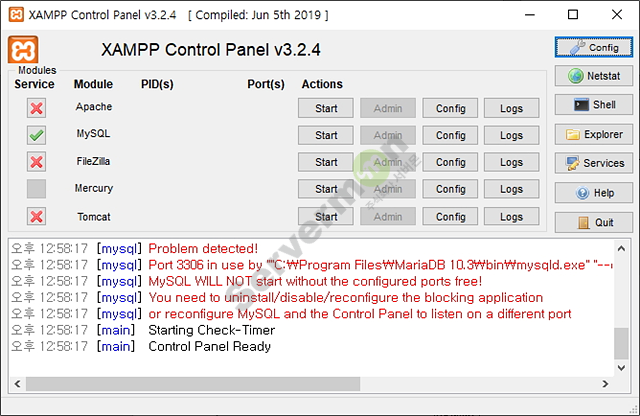Click the FileZilla module name

(93, 161)
